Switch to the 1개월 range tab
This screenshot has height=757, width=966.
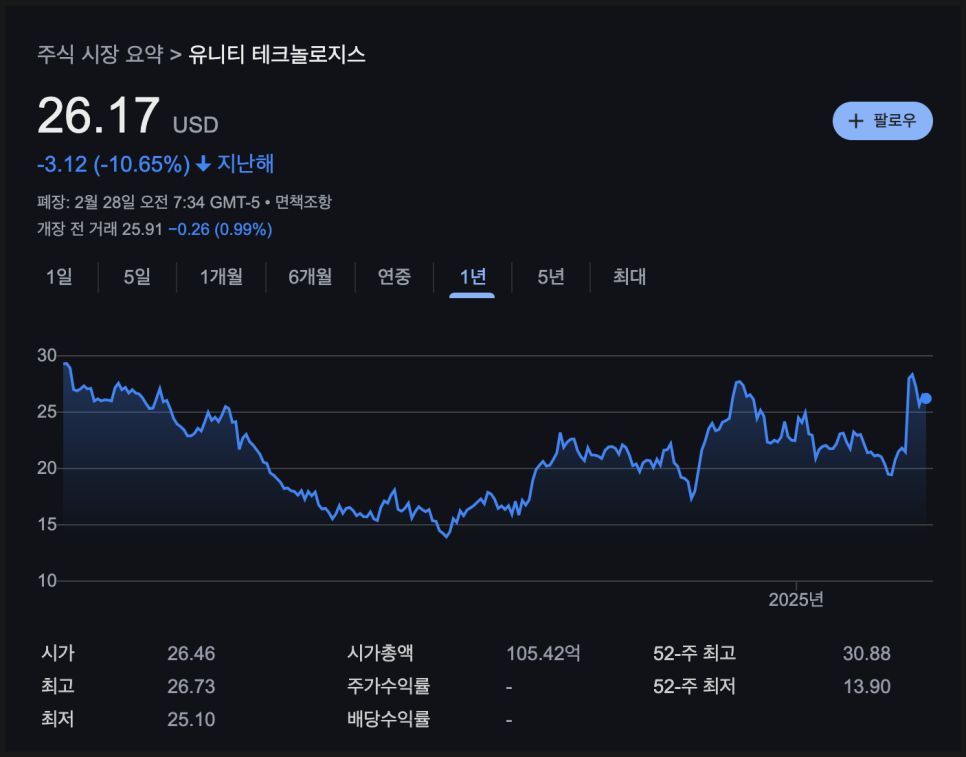tap(221, 277)
